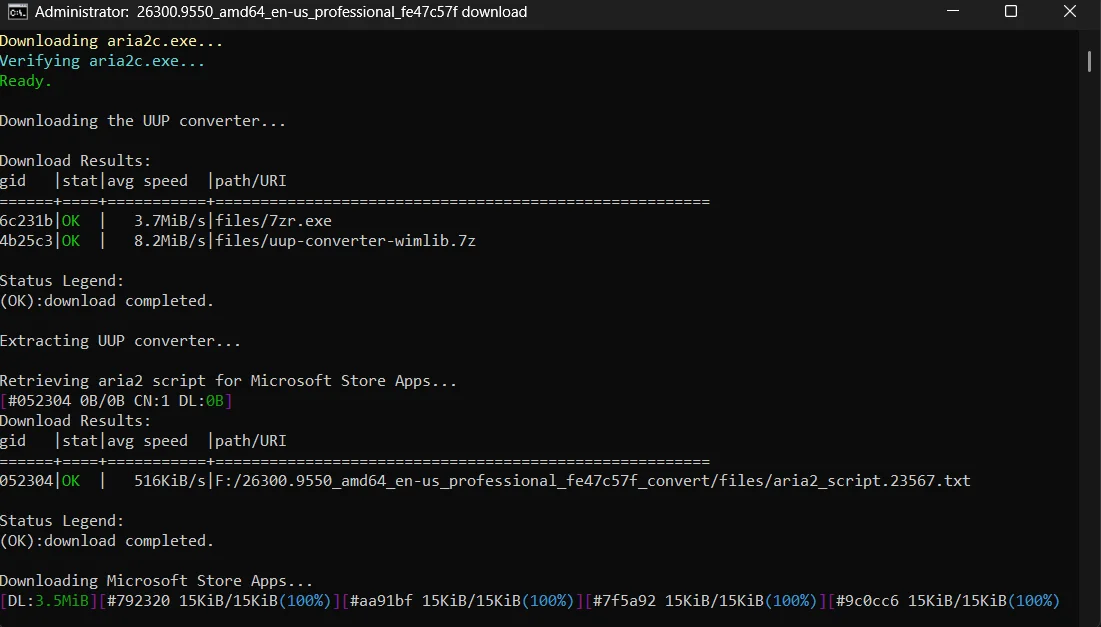Close the Administrator download console window
Screen dimensions: 1101x627
(x=1069, y=11)
